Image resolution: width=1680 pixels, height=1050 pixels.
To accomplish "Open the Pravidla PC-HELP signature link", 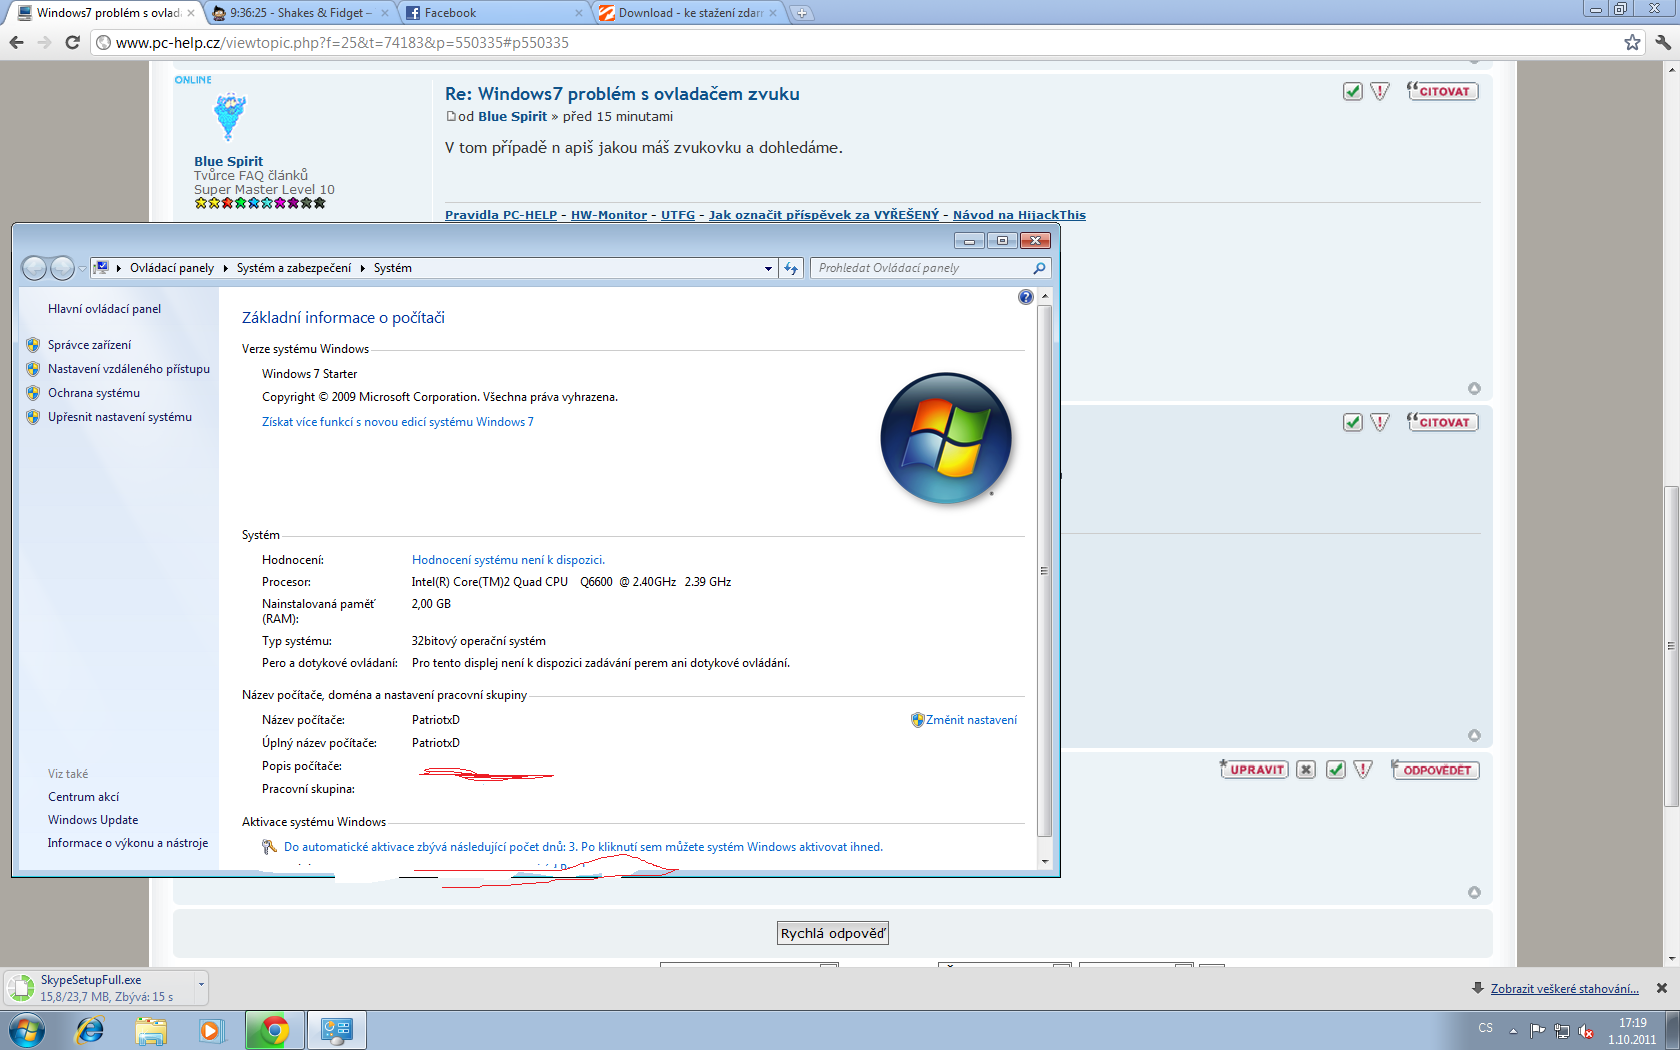I will (x=501, y=215).
